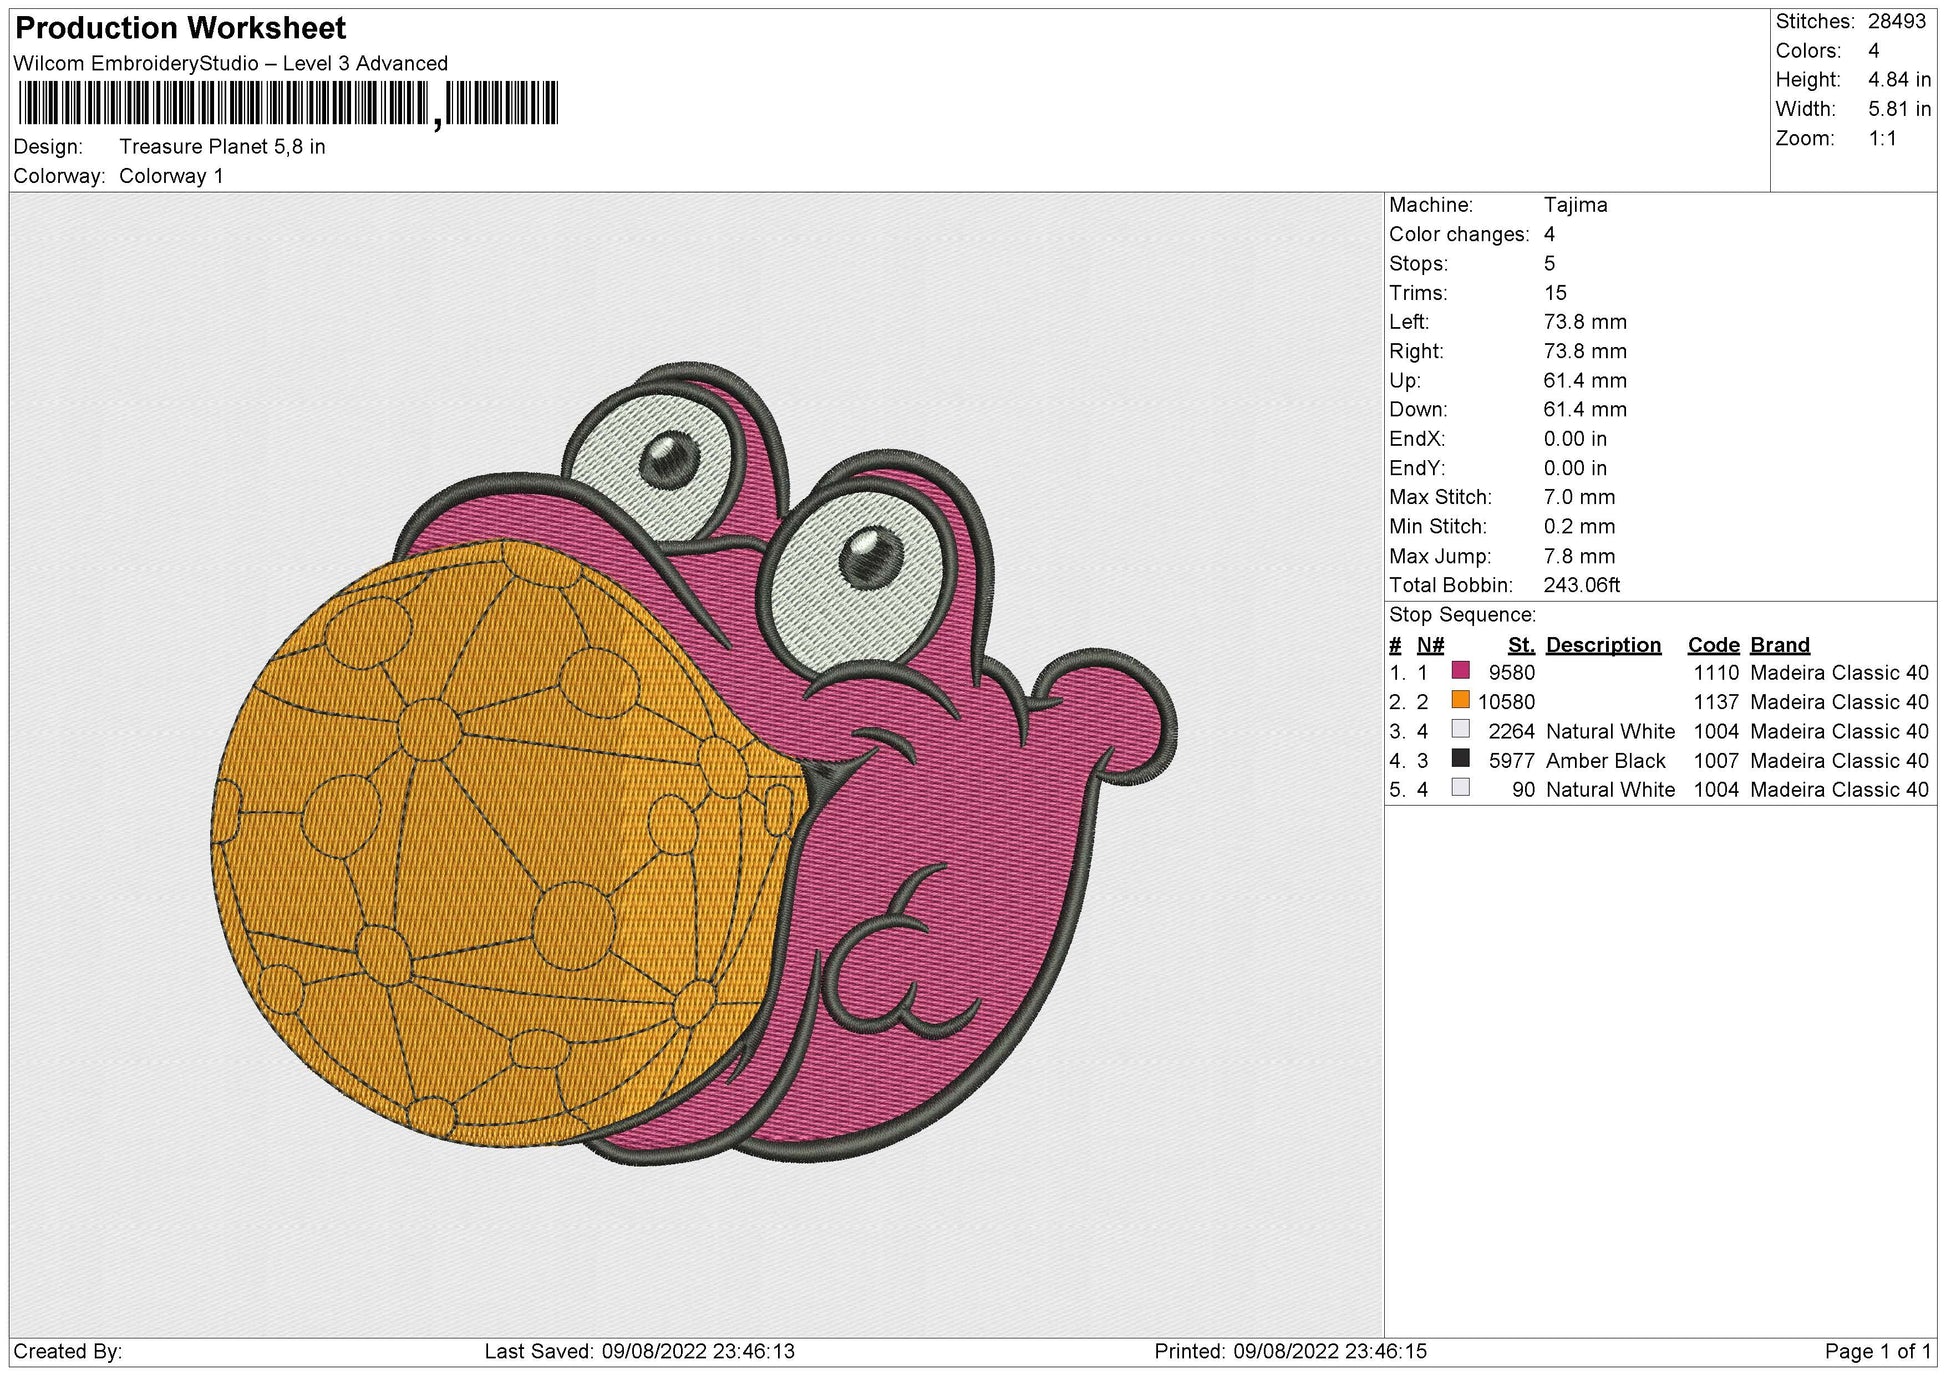The width and height of the screenshot is (1946, 1375).
Task: Click the 'St.' column header
Action: (1521, 645)
